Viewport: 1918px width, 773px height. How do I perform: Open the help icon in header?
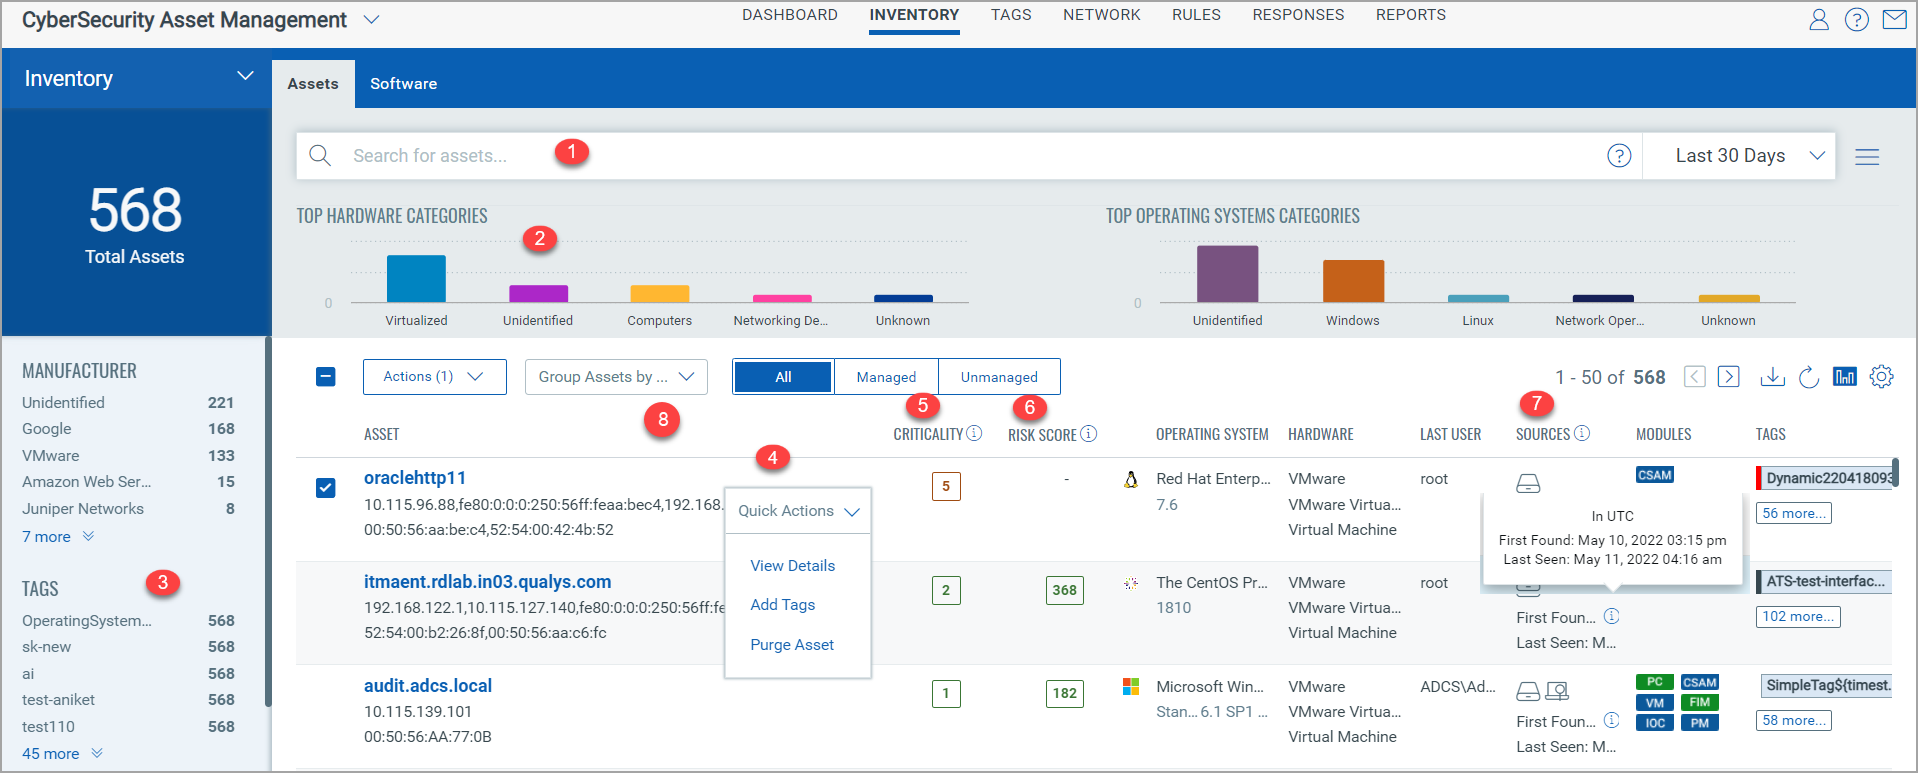click(1857, 20)
